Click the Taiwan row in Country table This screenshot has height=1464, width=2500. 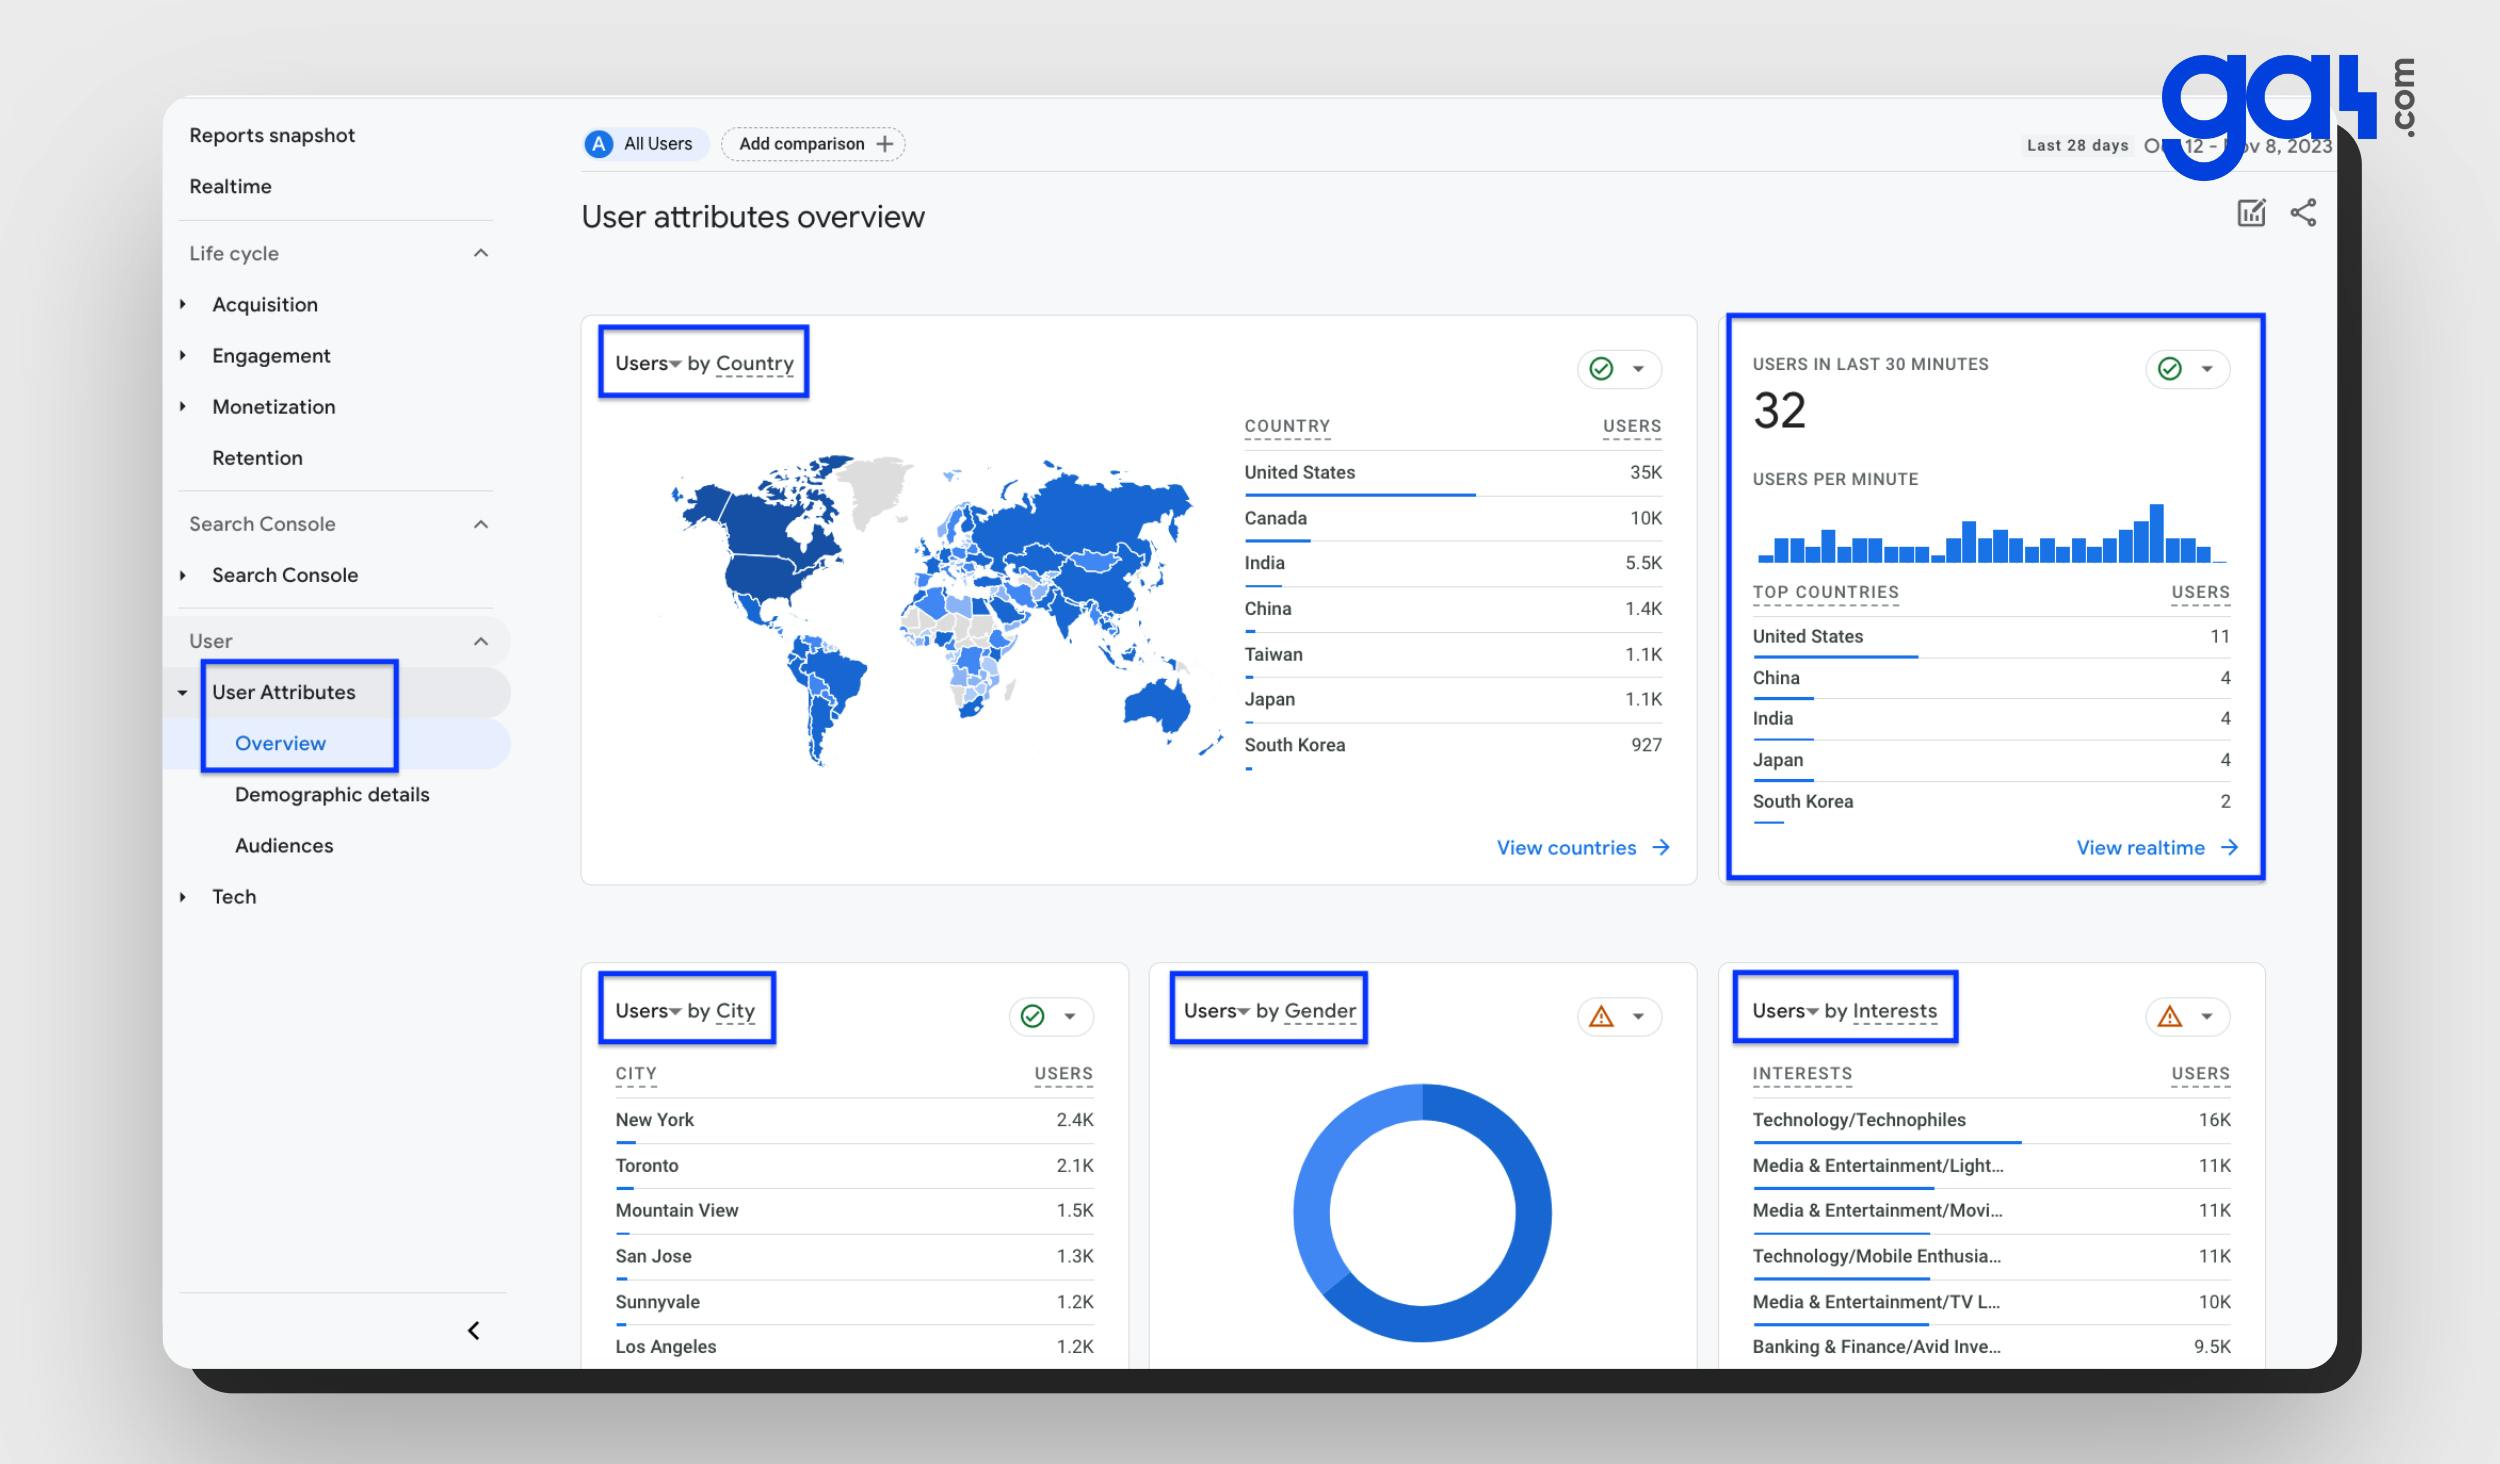(1453, 654)
